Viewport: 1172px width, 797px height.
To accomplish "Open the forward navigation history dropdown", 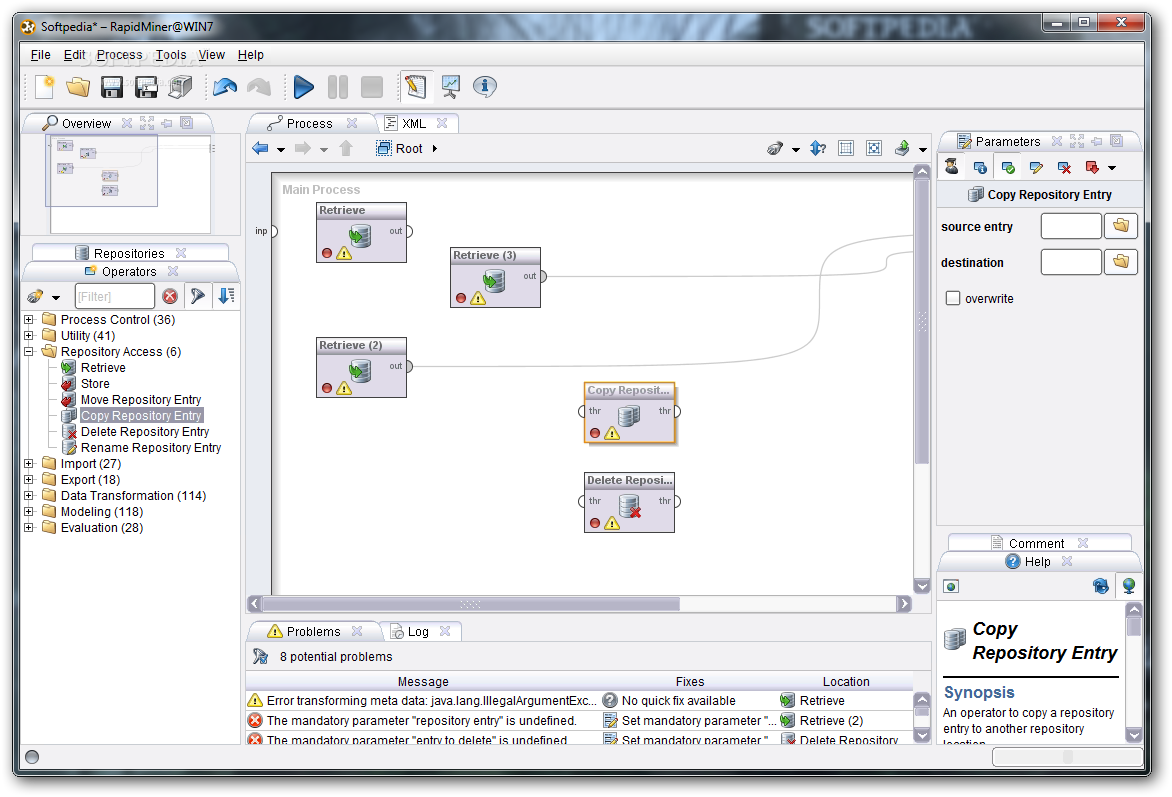I will coord(324,150).
